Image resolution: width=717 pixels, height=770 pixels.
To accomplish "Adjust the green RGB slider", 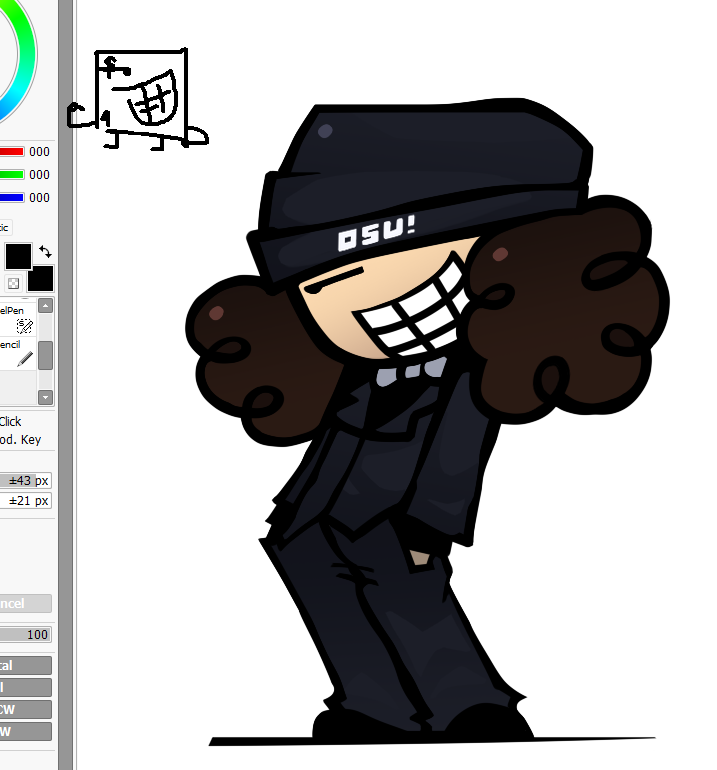I will [12, 175].
